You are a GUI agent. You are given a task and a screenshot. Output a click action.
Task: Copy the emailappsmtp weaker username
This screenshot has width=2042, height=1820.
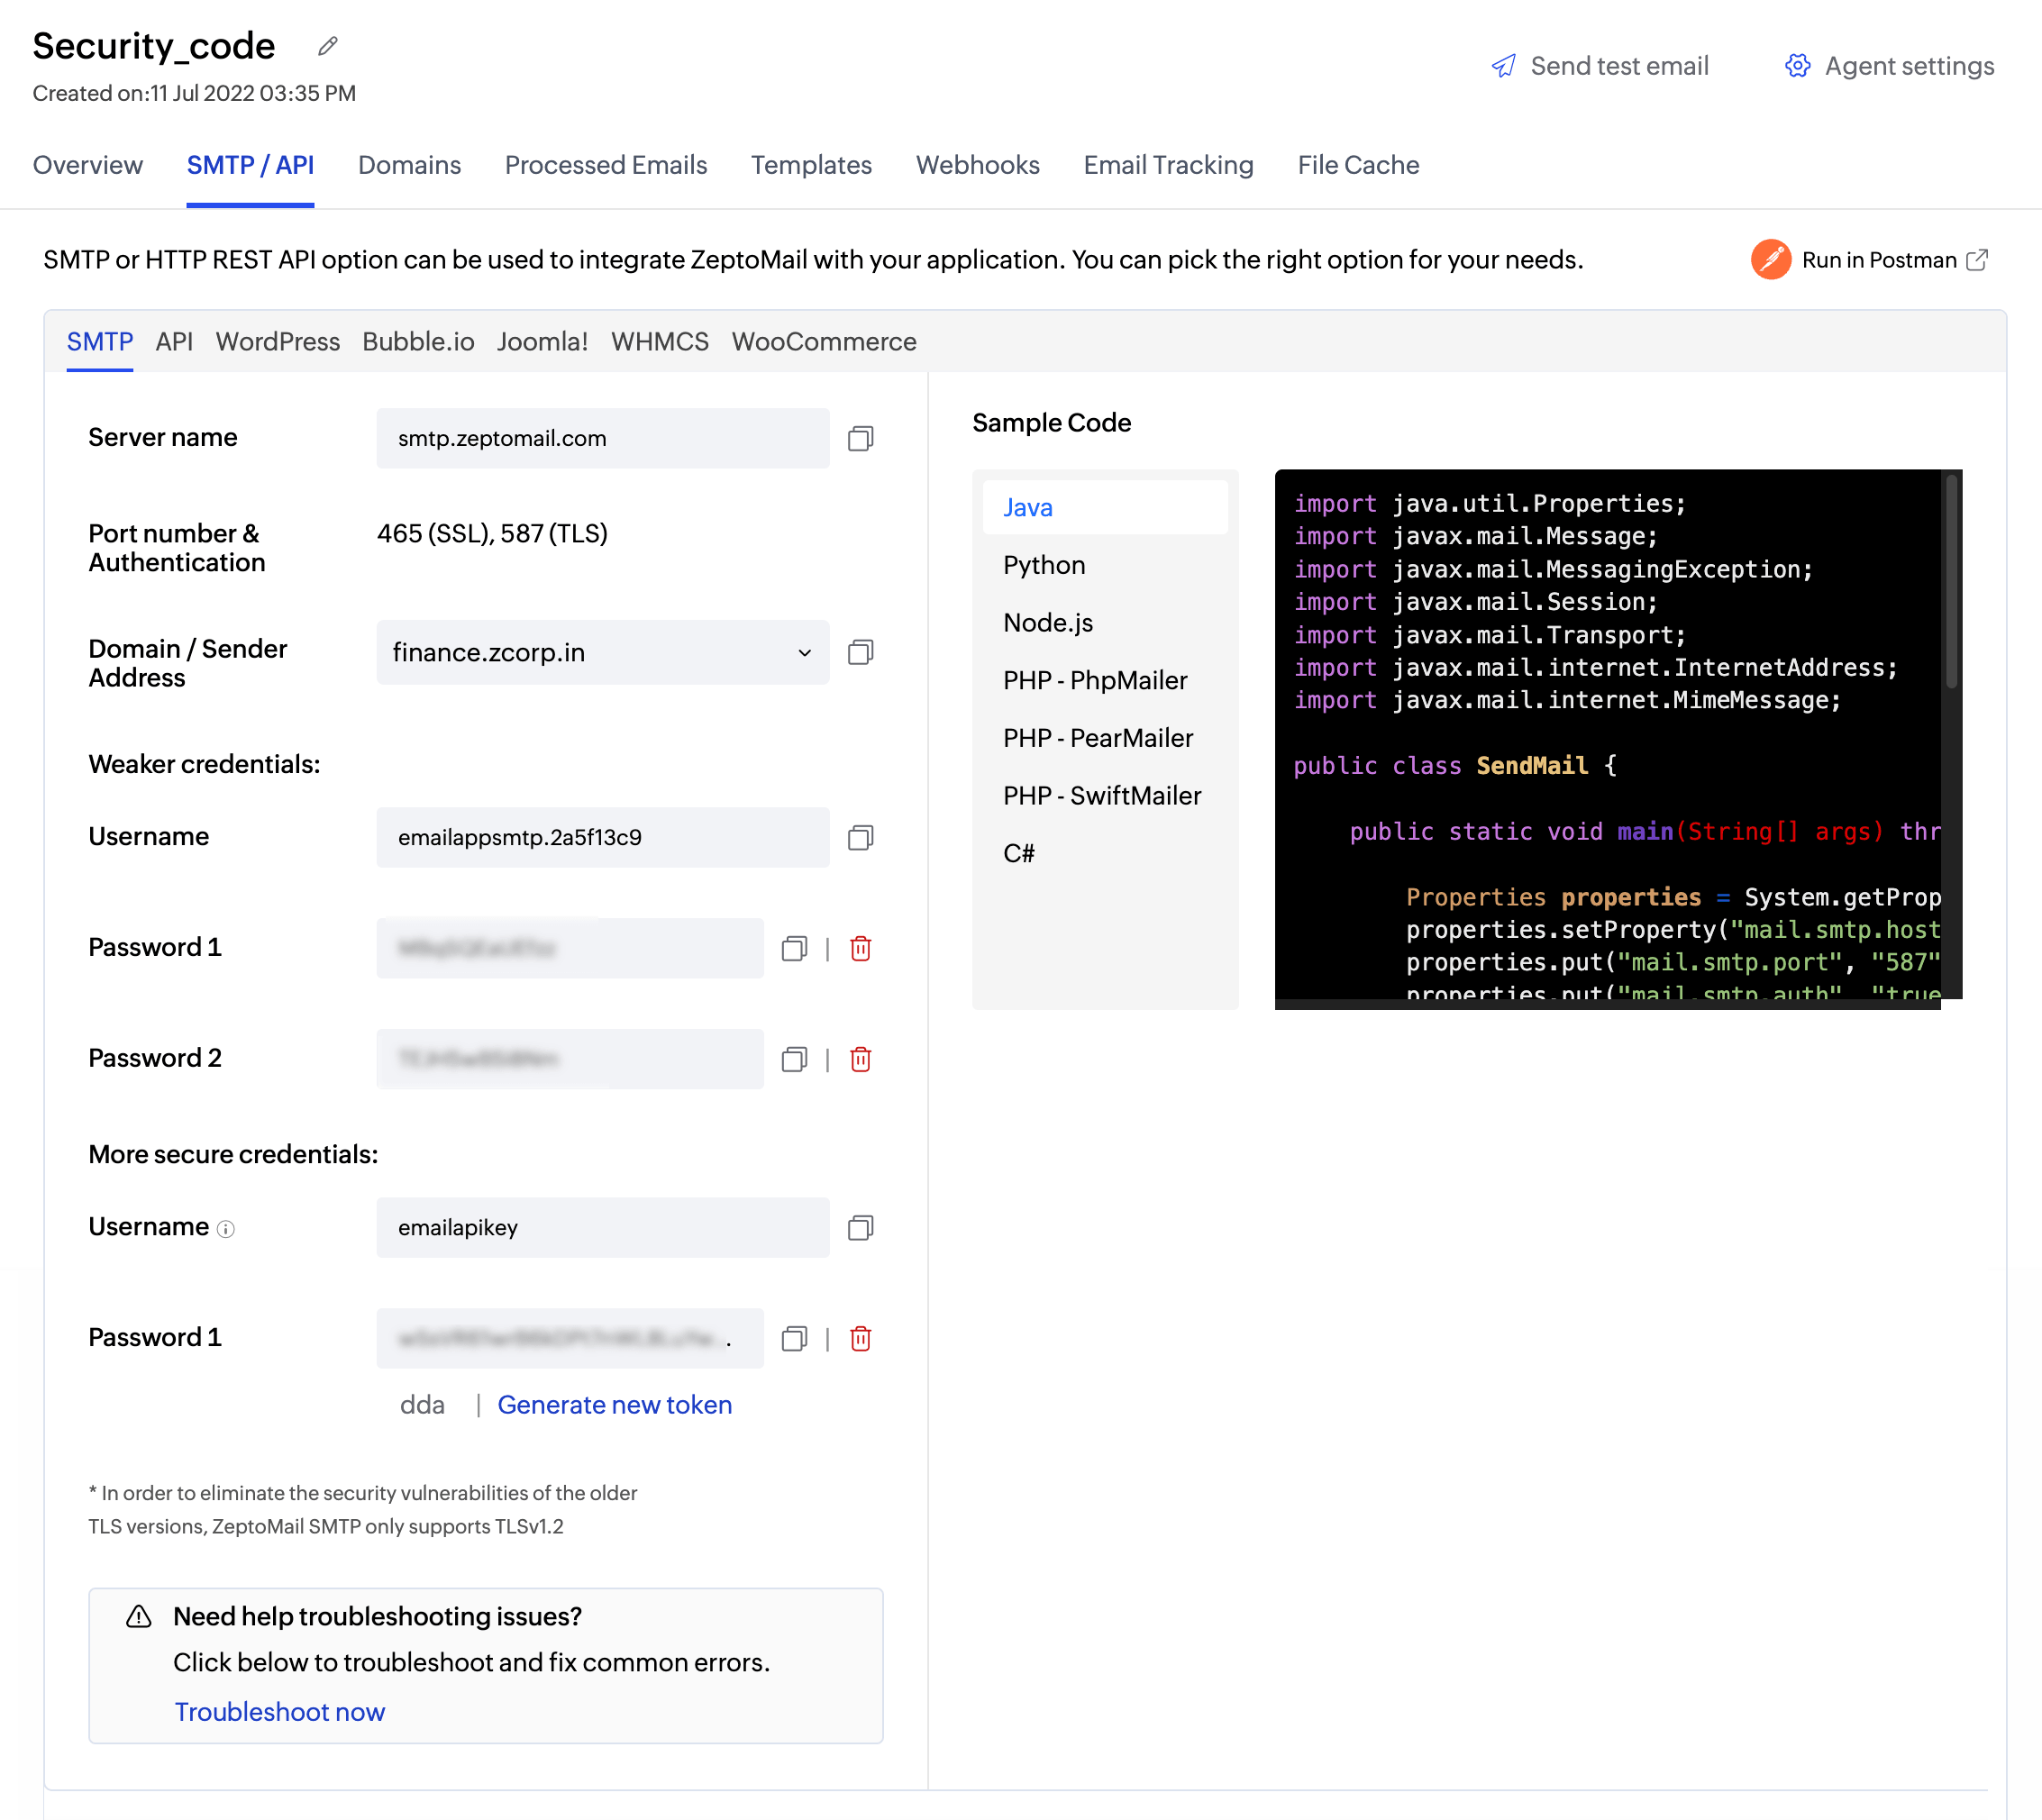(860, 837)
